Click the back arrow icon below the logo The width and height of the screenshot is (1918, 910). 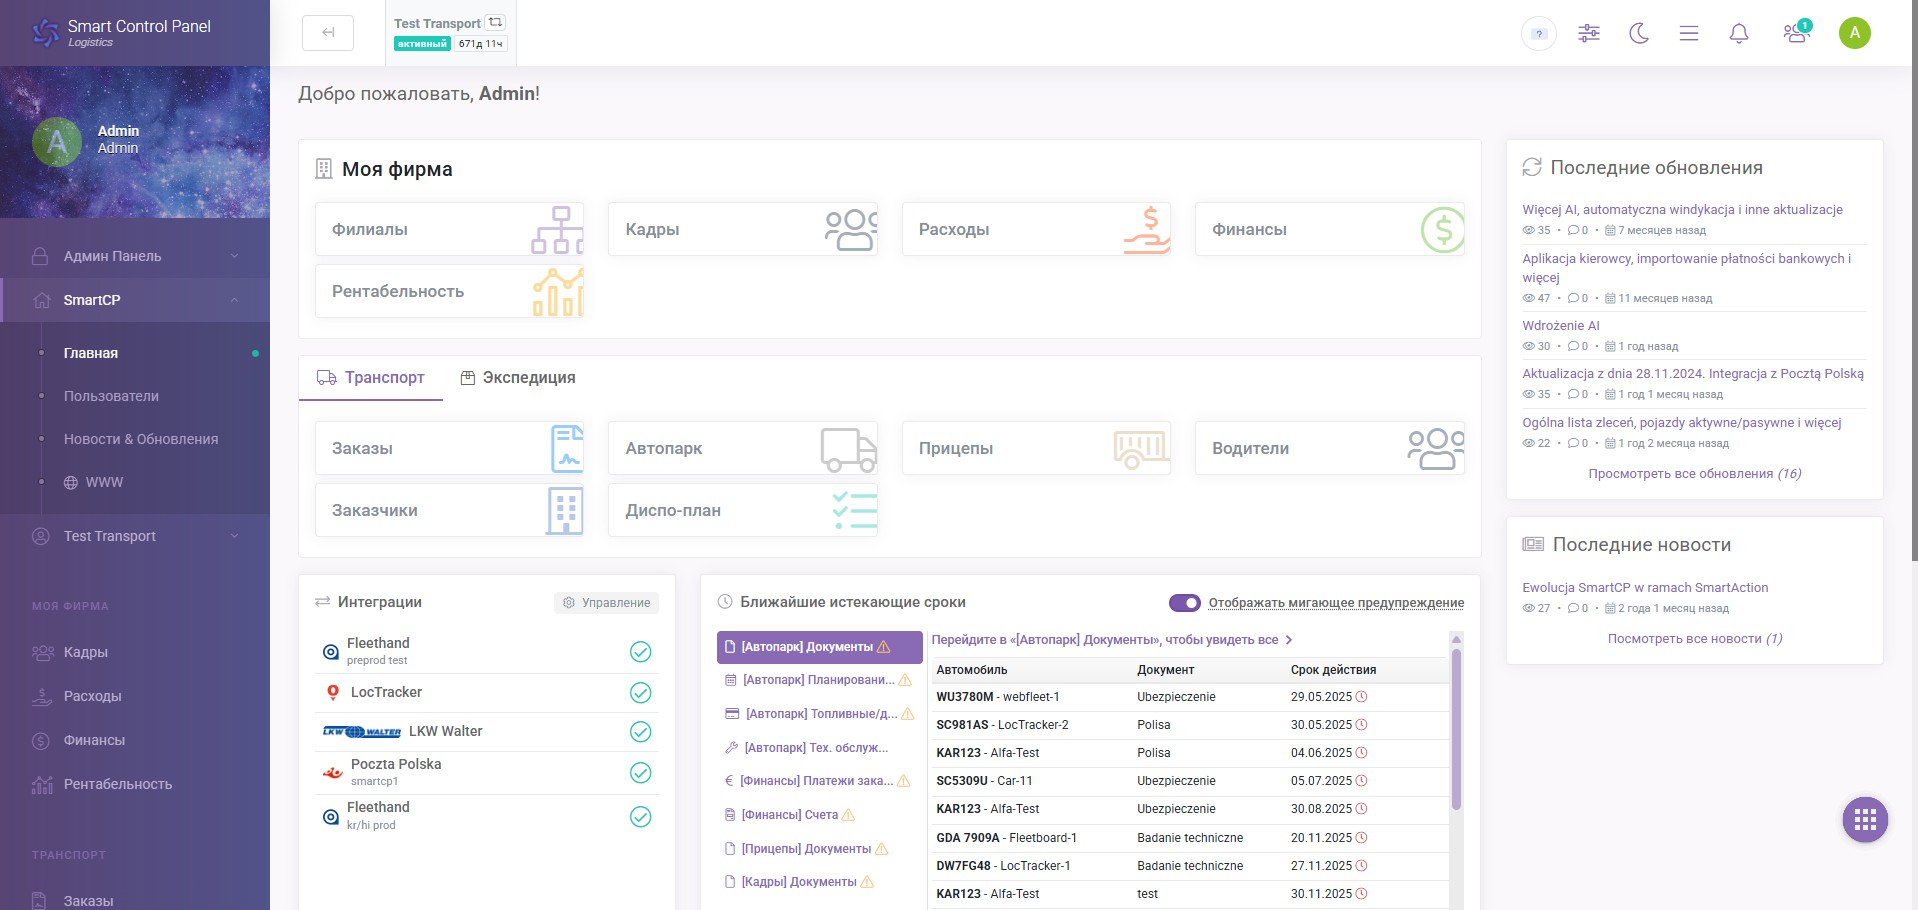tap(327, 31)
